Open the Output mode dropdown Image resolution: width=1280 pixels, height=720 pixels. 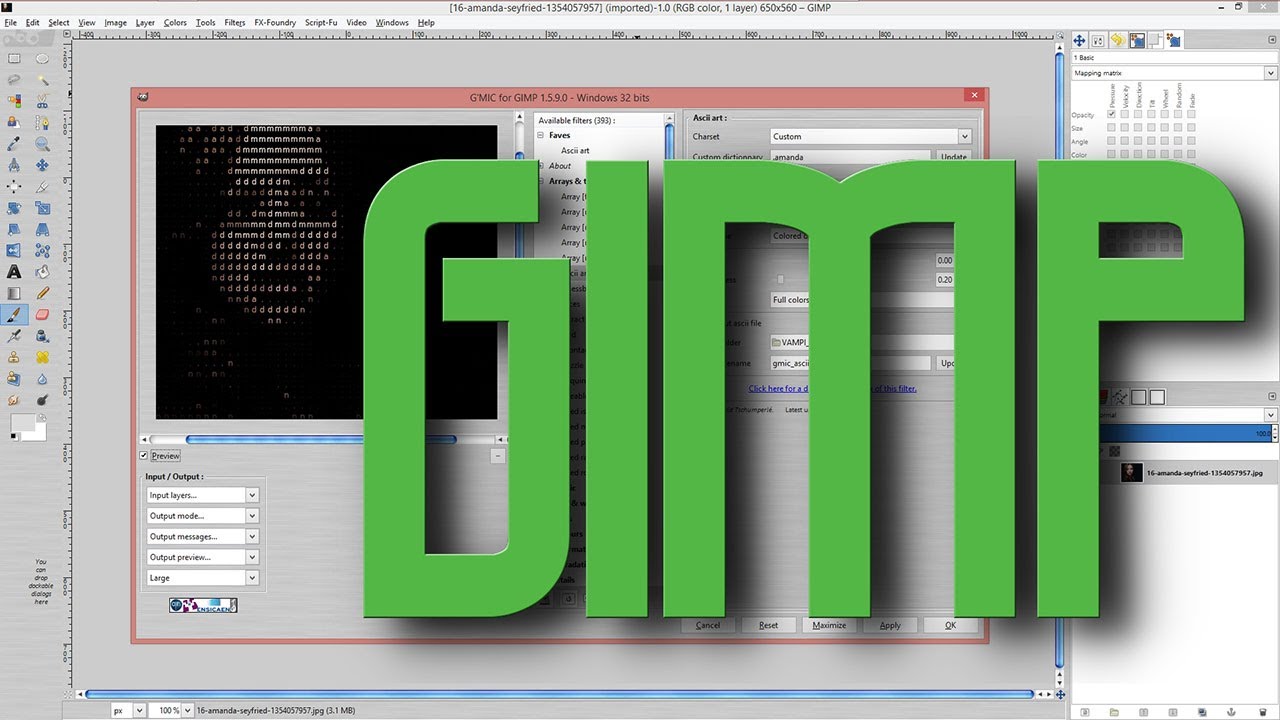(203, 516)
